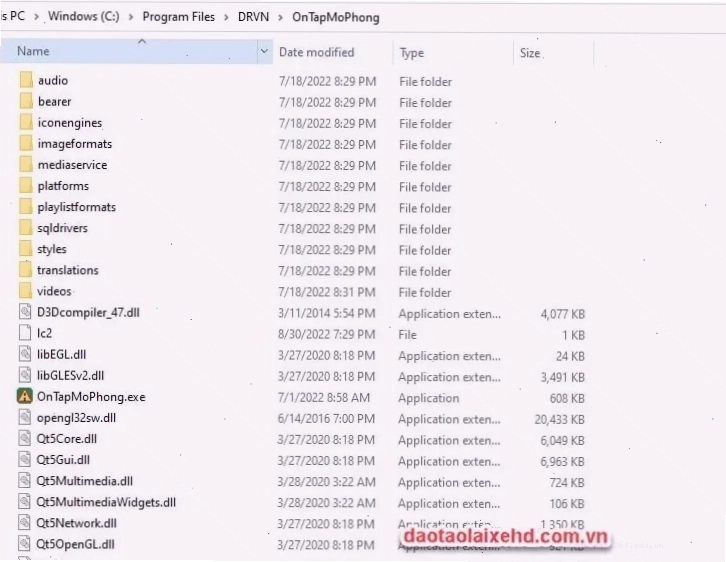Select the libEGL.dll file icon

click(25, 354)
